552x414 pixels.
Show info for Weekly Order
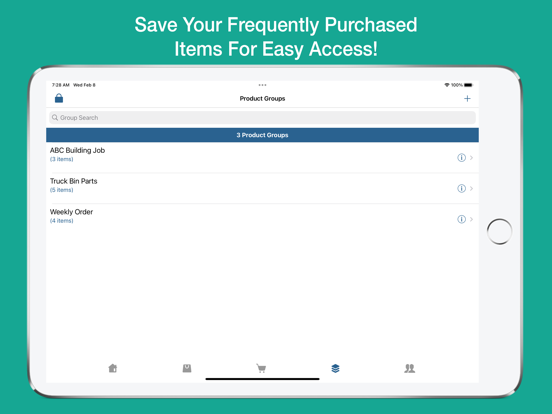tap(461, 219)
